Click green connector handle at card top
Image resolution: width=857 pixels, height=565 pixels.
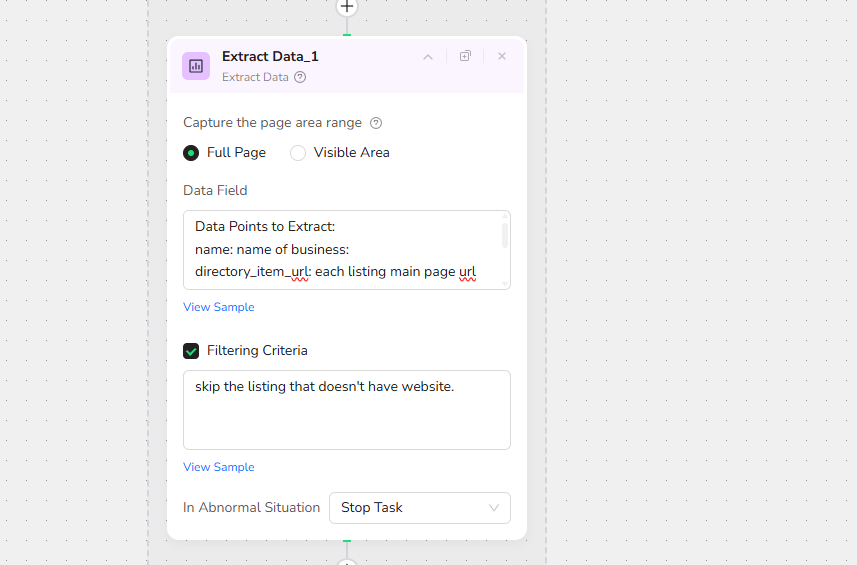[347, 35]
